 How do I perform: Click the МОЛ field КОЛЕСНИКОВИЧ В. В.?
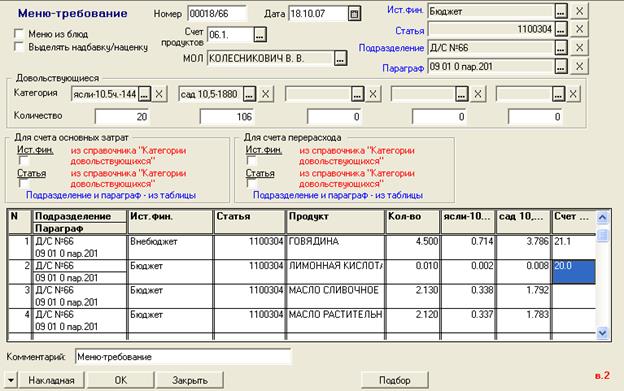271,58
